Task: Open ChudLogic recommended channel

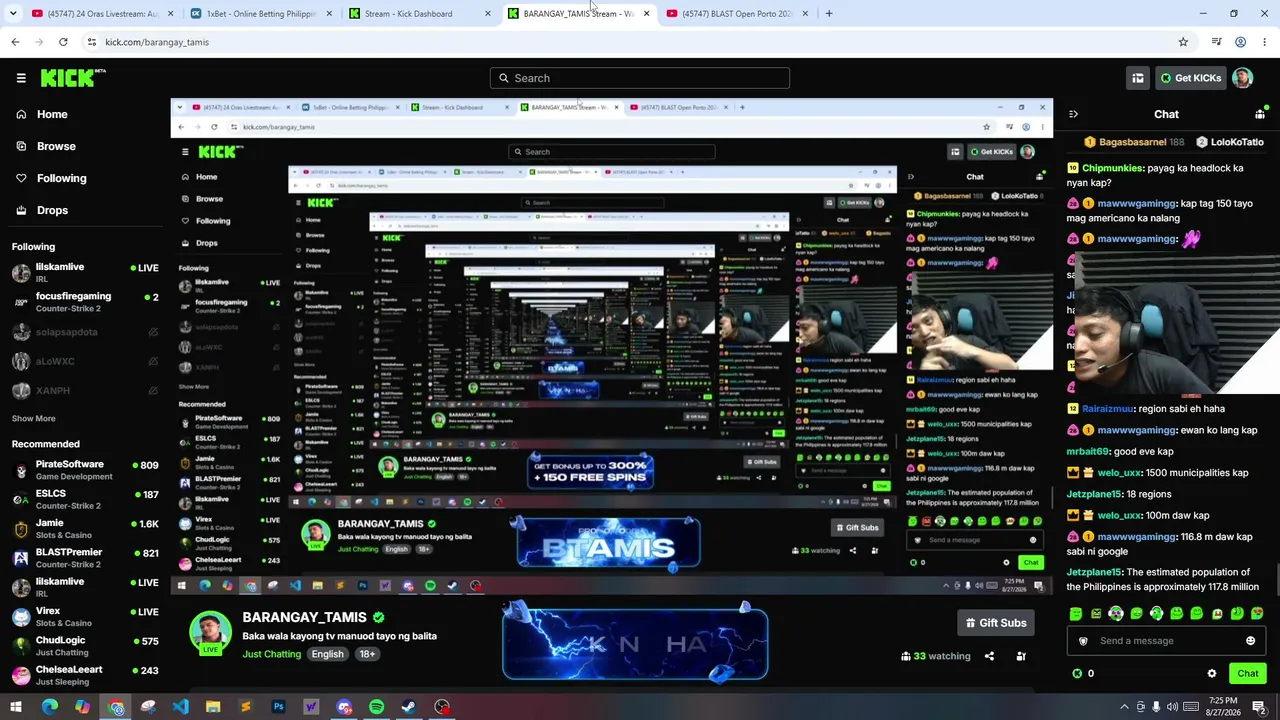Action: (84, 646)
